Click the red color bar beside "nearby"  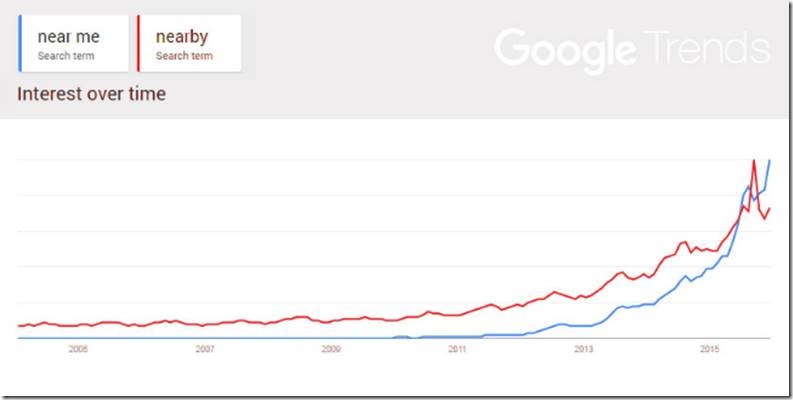(x=137, y=44)
